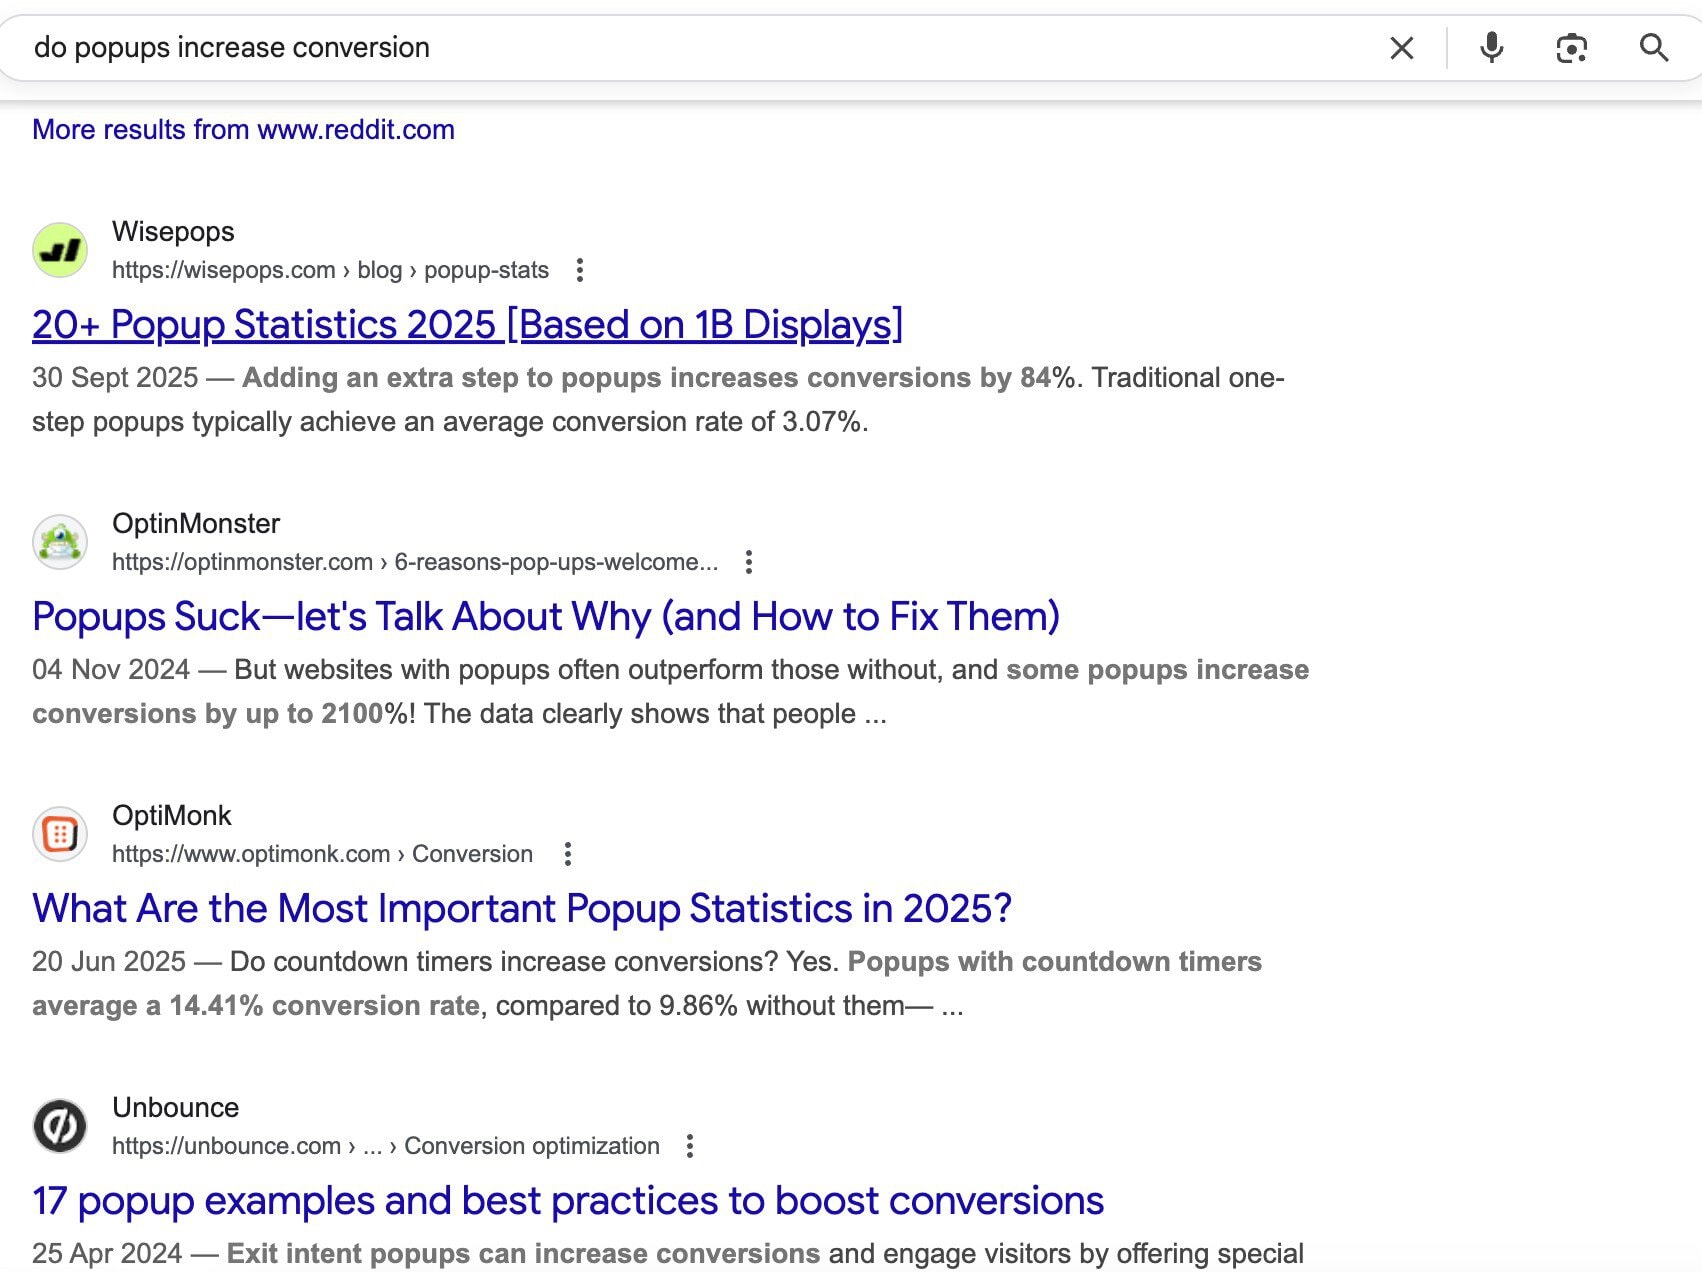1702x1272 pixels.
Task: Click the '30 Sept 2025' snippet date
Action: coord(115,378)
